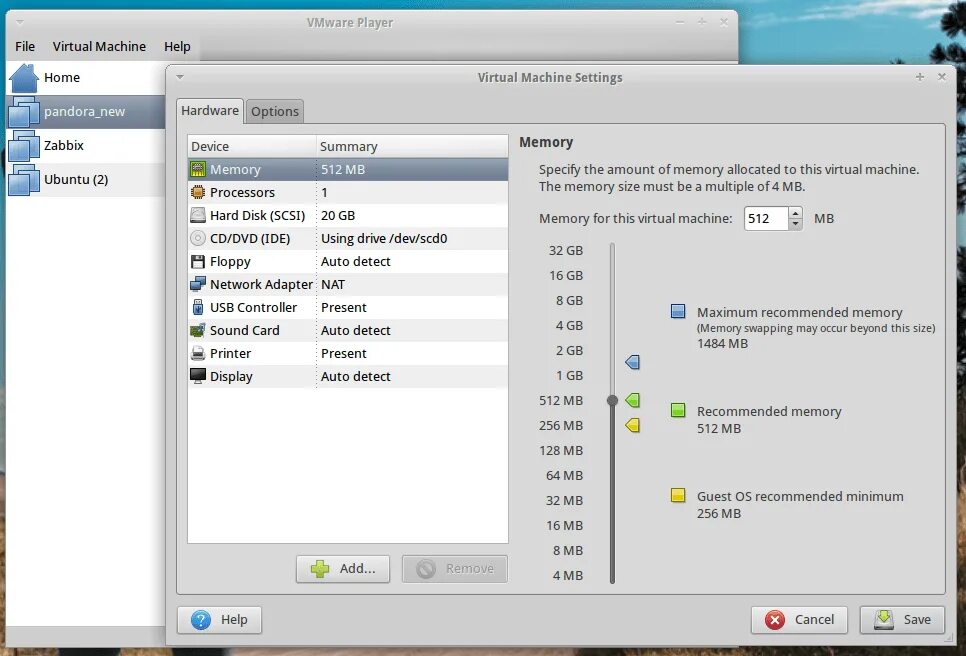Click the USB Controller icon
The width and height of the screenshot is (966, 656).
point(198,307)
